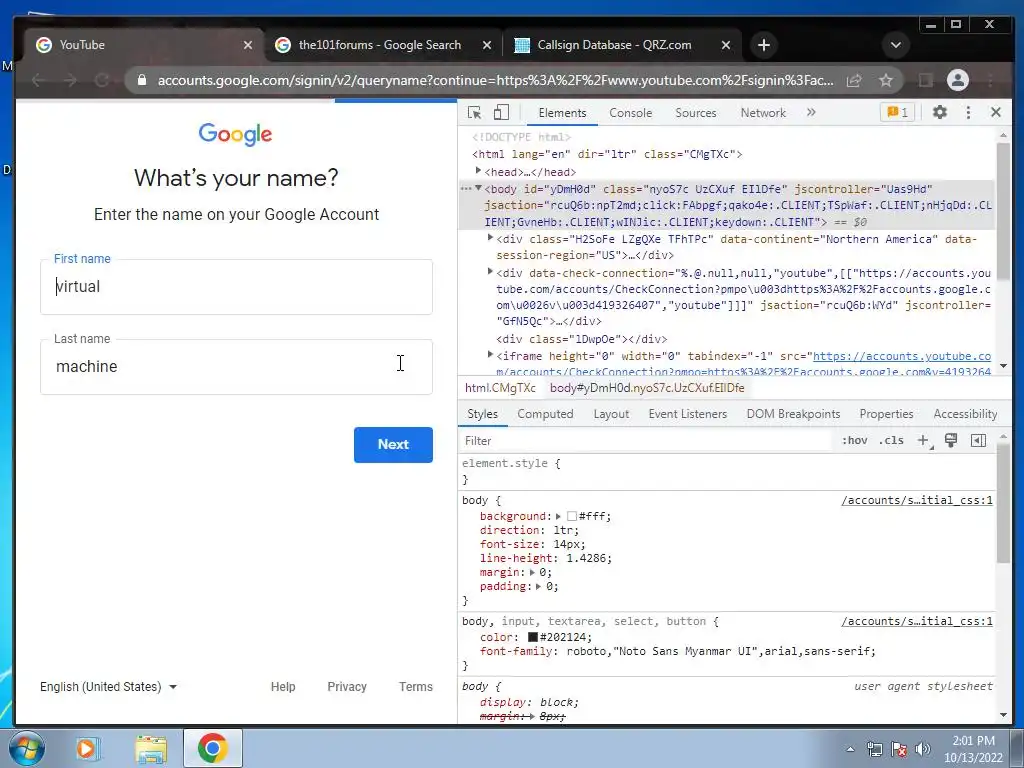Toggle the computed styles sidebar icon
1024x768 pixels.
[x=978, y=441]
